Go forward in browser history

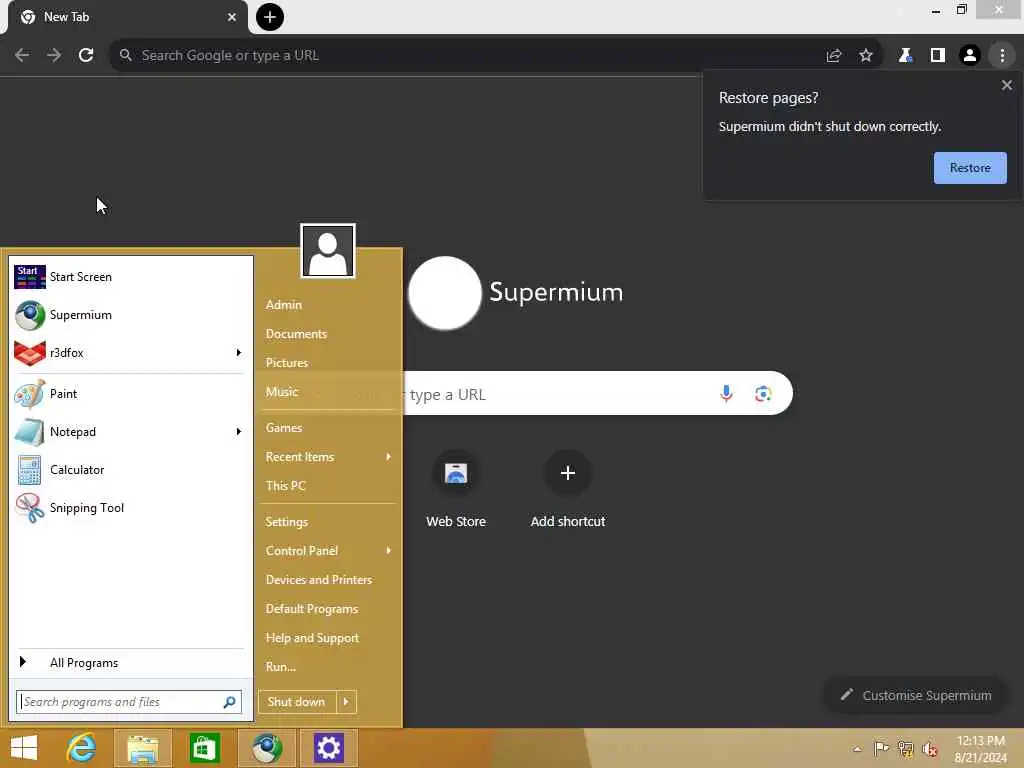coord(54,56)
